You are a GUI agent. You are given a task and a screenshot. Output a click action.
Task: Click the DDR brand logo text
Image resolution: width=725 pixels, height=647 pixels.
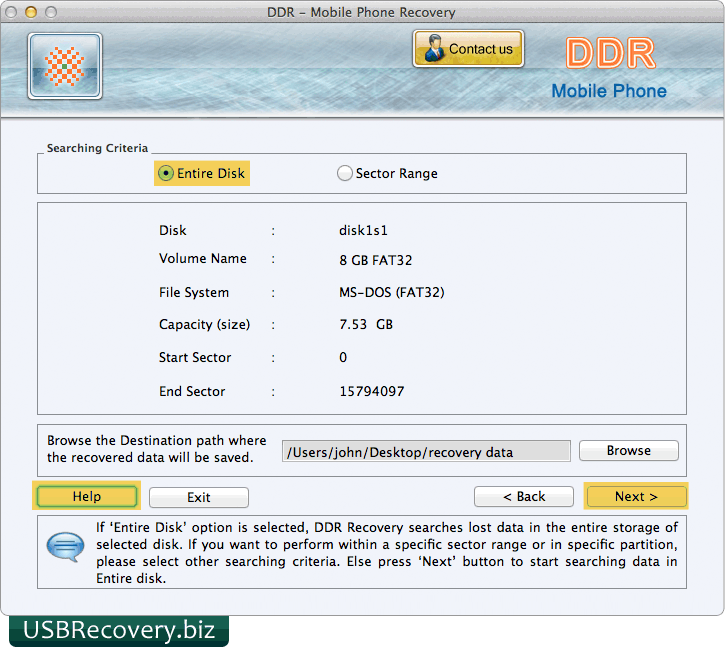click(610, 53)
